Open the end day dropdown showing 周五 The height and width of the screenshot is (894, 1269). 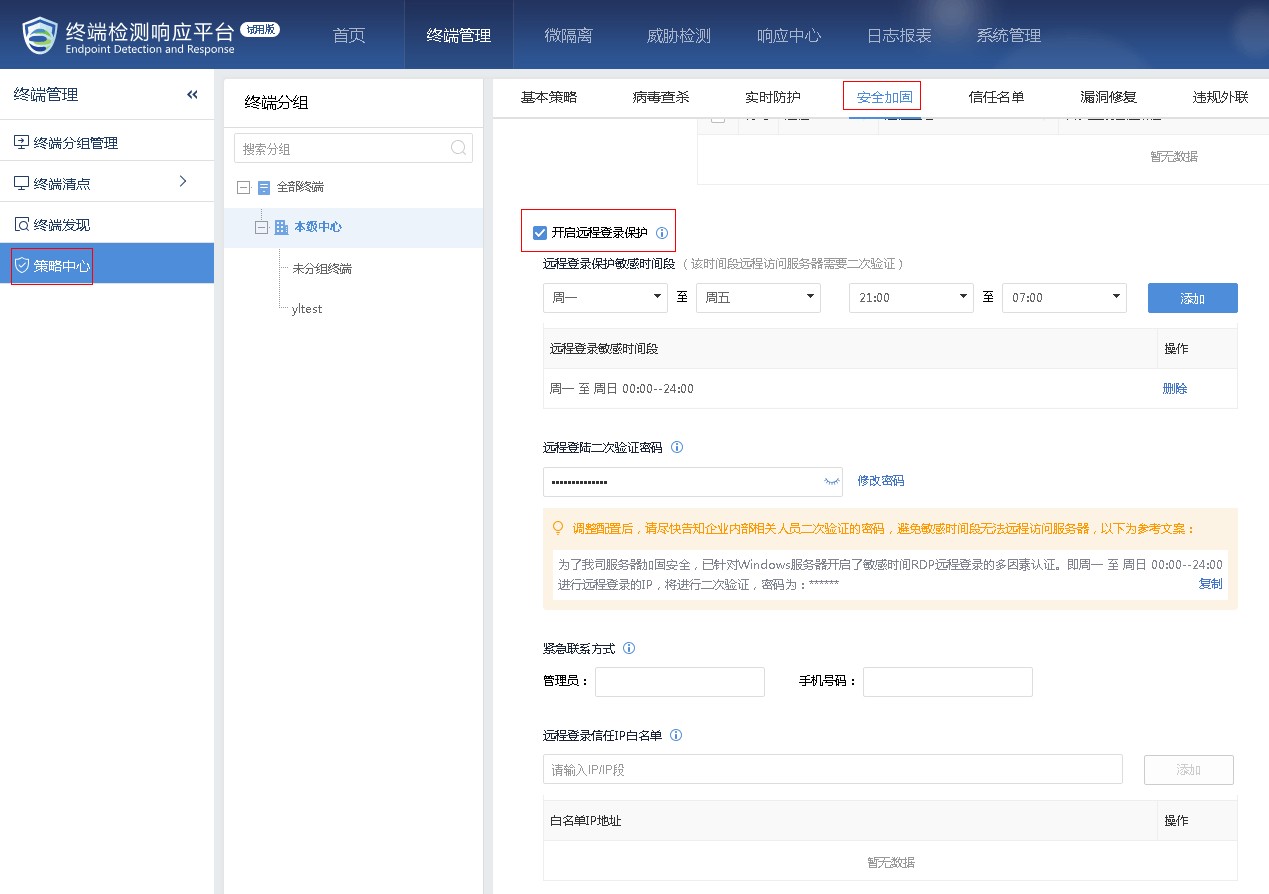click(x=757, y=298)
